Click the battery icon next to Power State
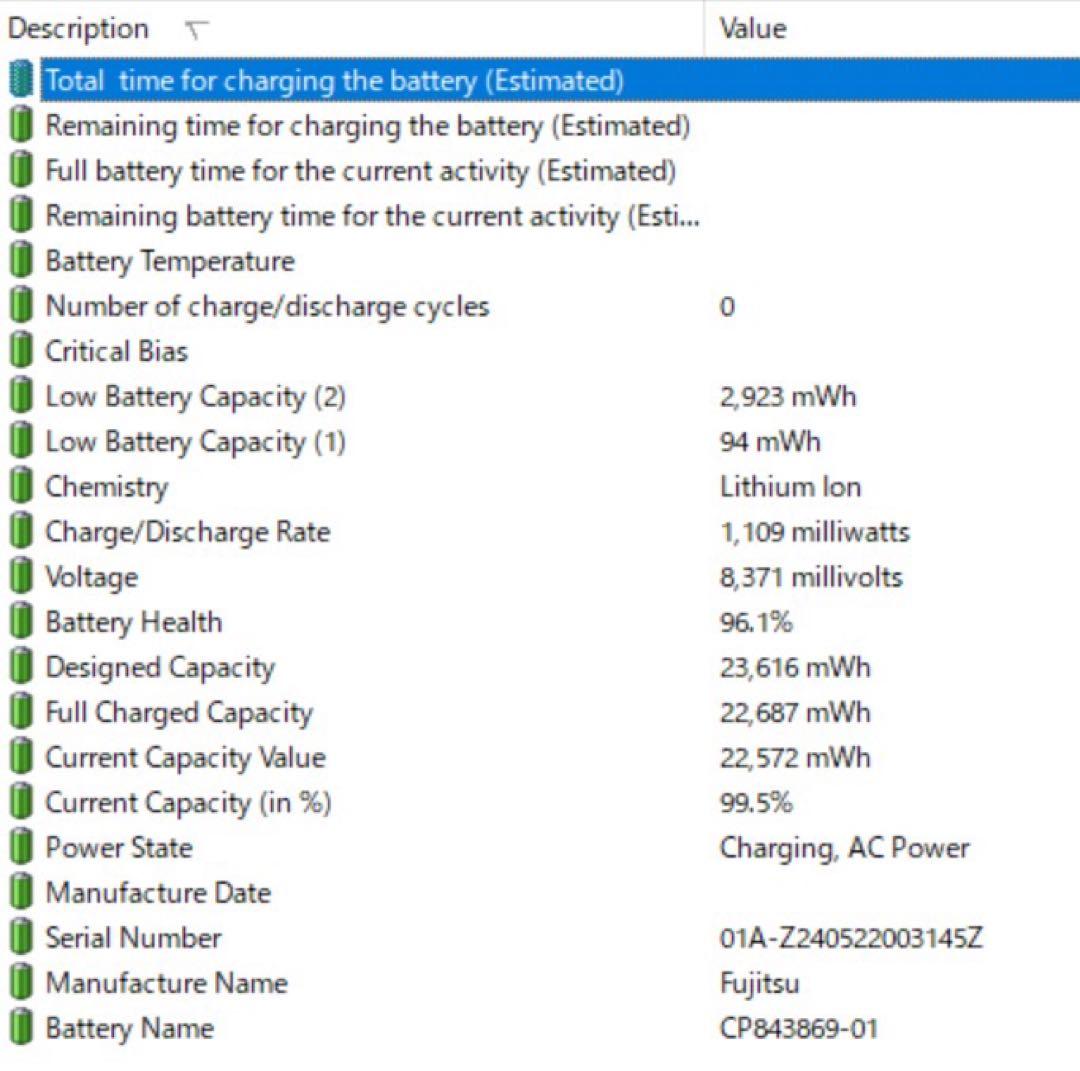This screenshot has width=1080, height=1071. (22, 847)
